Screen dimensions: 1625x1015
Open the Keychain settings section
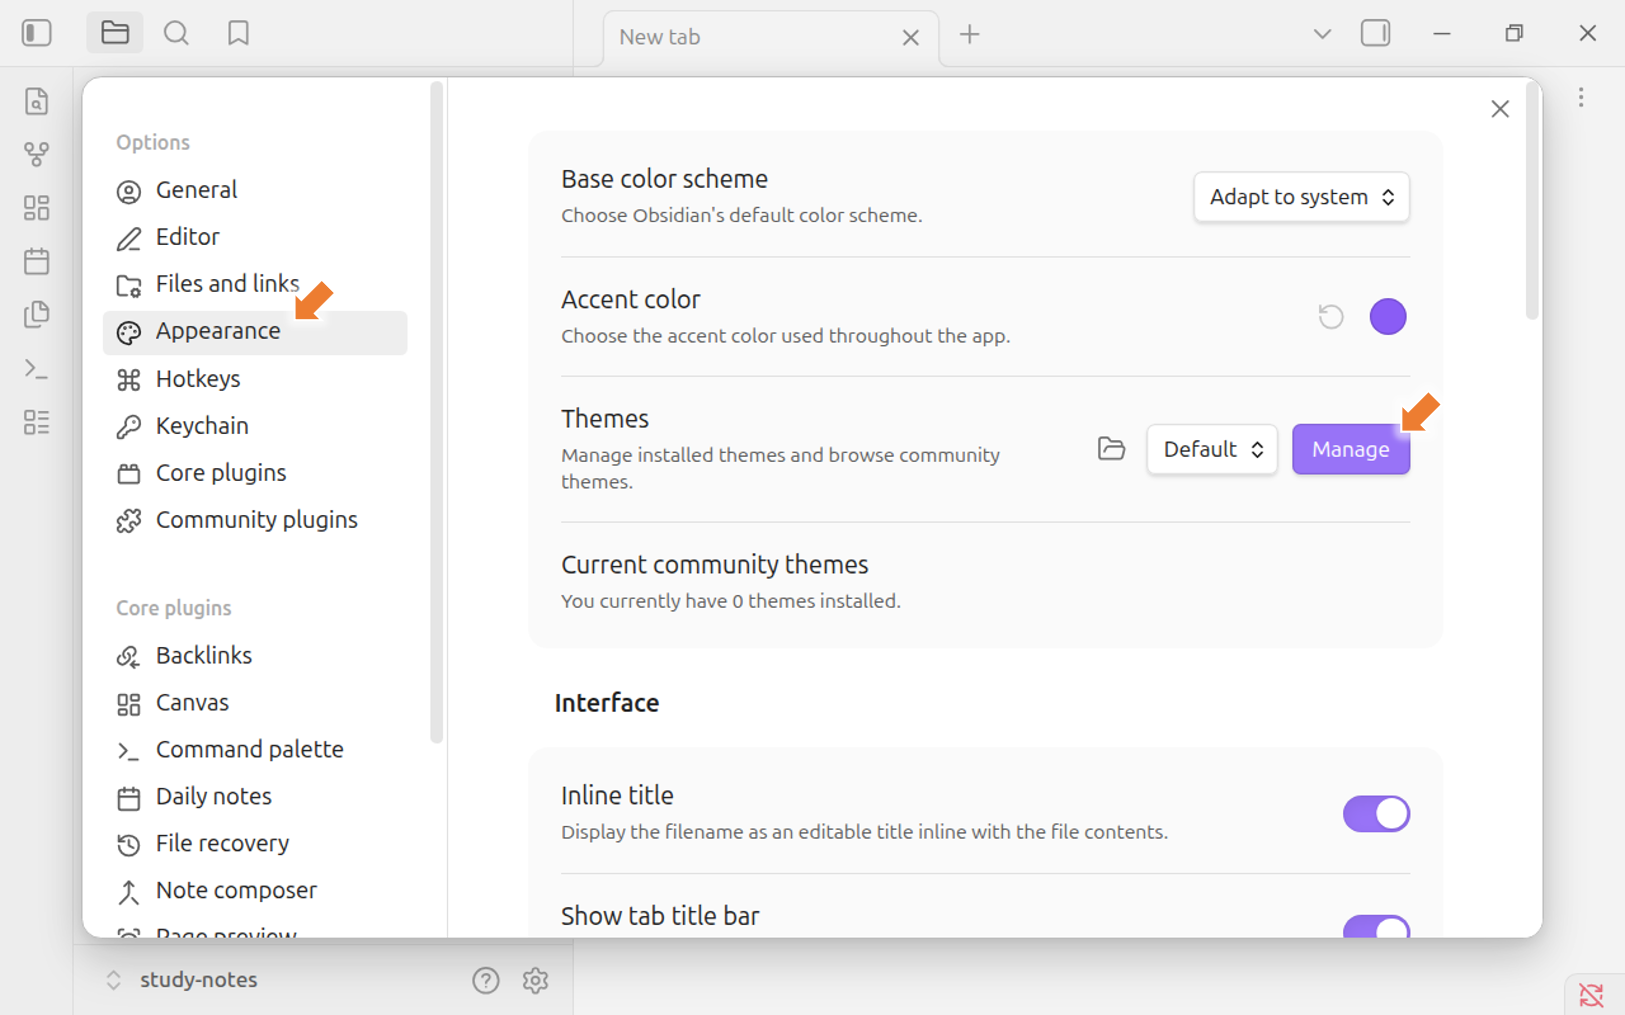255,426
